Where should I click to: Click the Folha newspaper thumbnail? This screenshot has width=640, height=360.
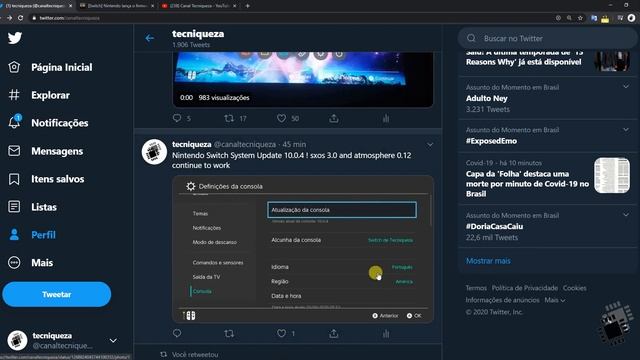coord(612,176)
